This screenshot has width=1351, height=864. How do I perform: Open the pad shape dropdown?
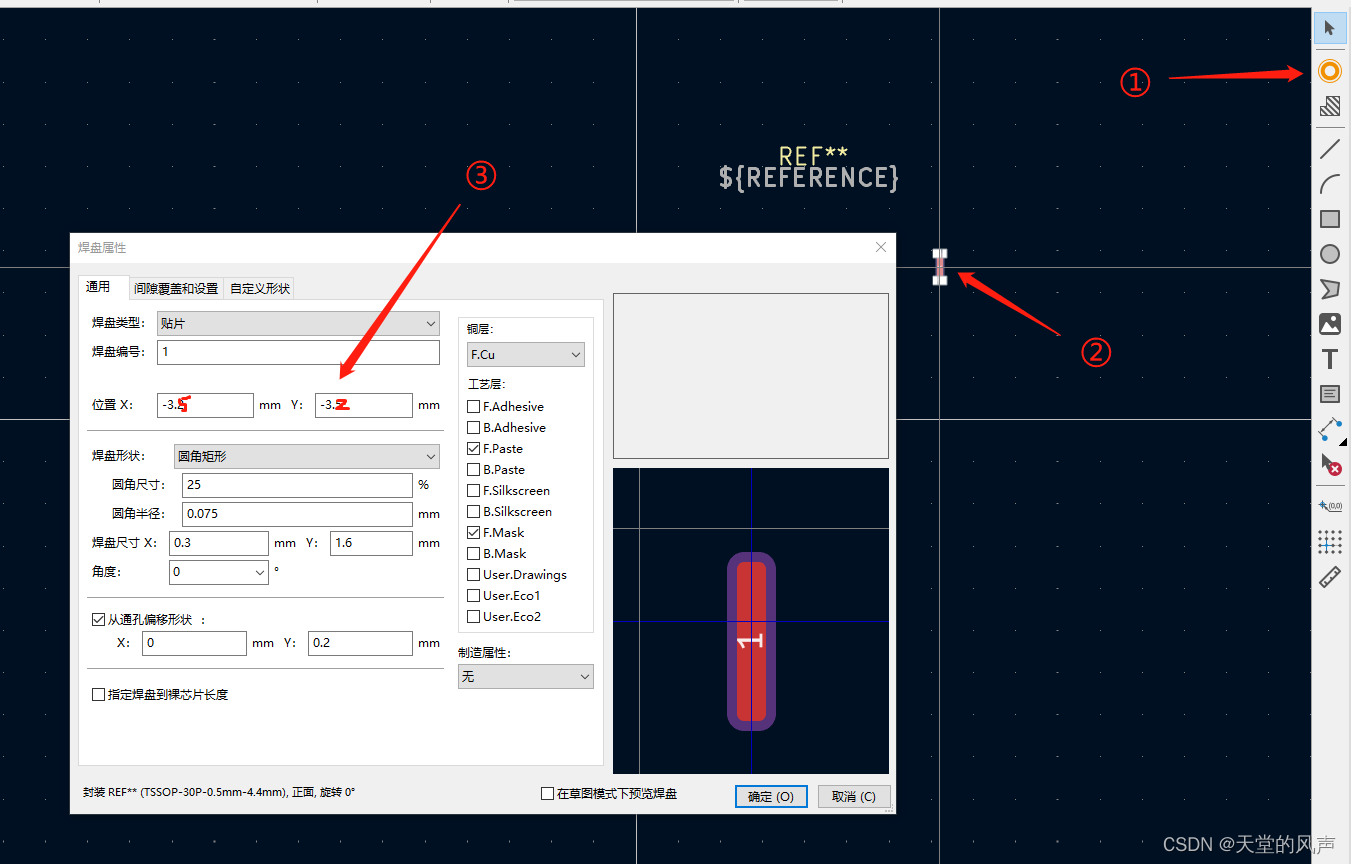(307, 456)
